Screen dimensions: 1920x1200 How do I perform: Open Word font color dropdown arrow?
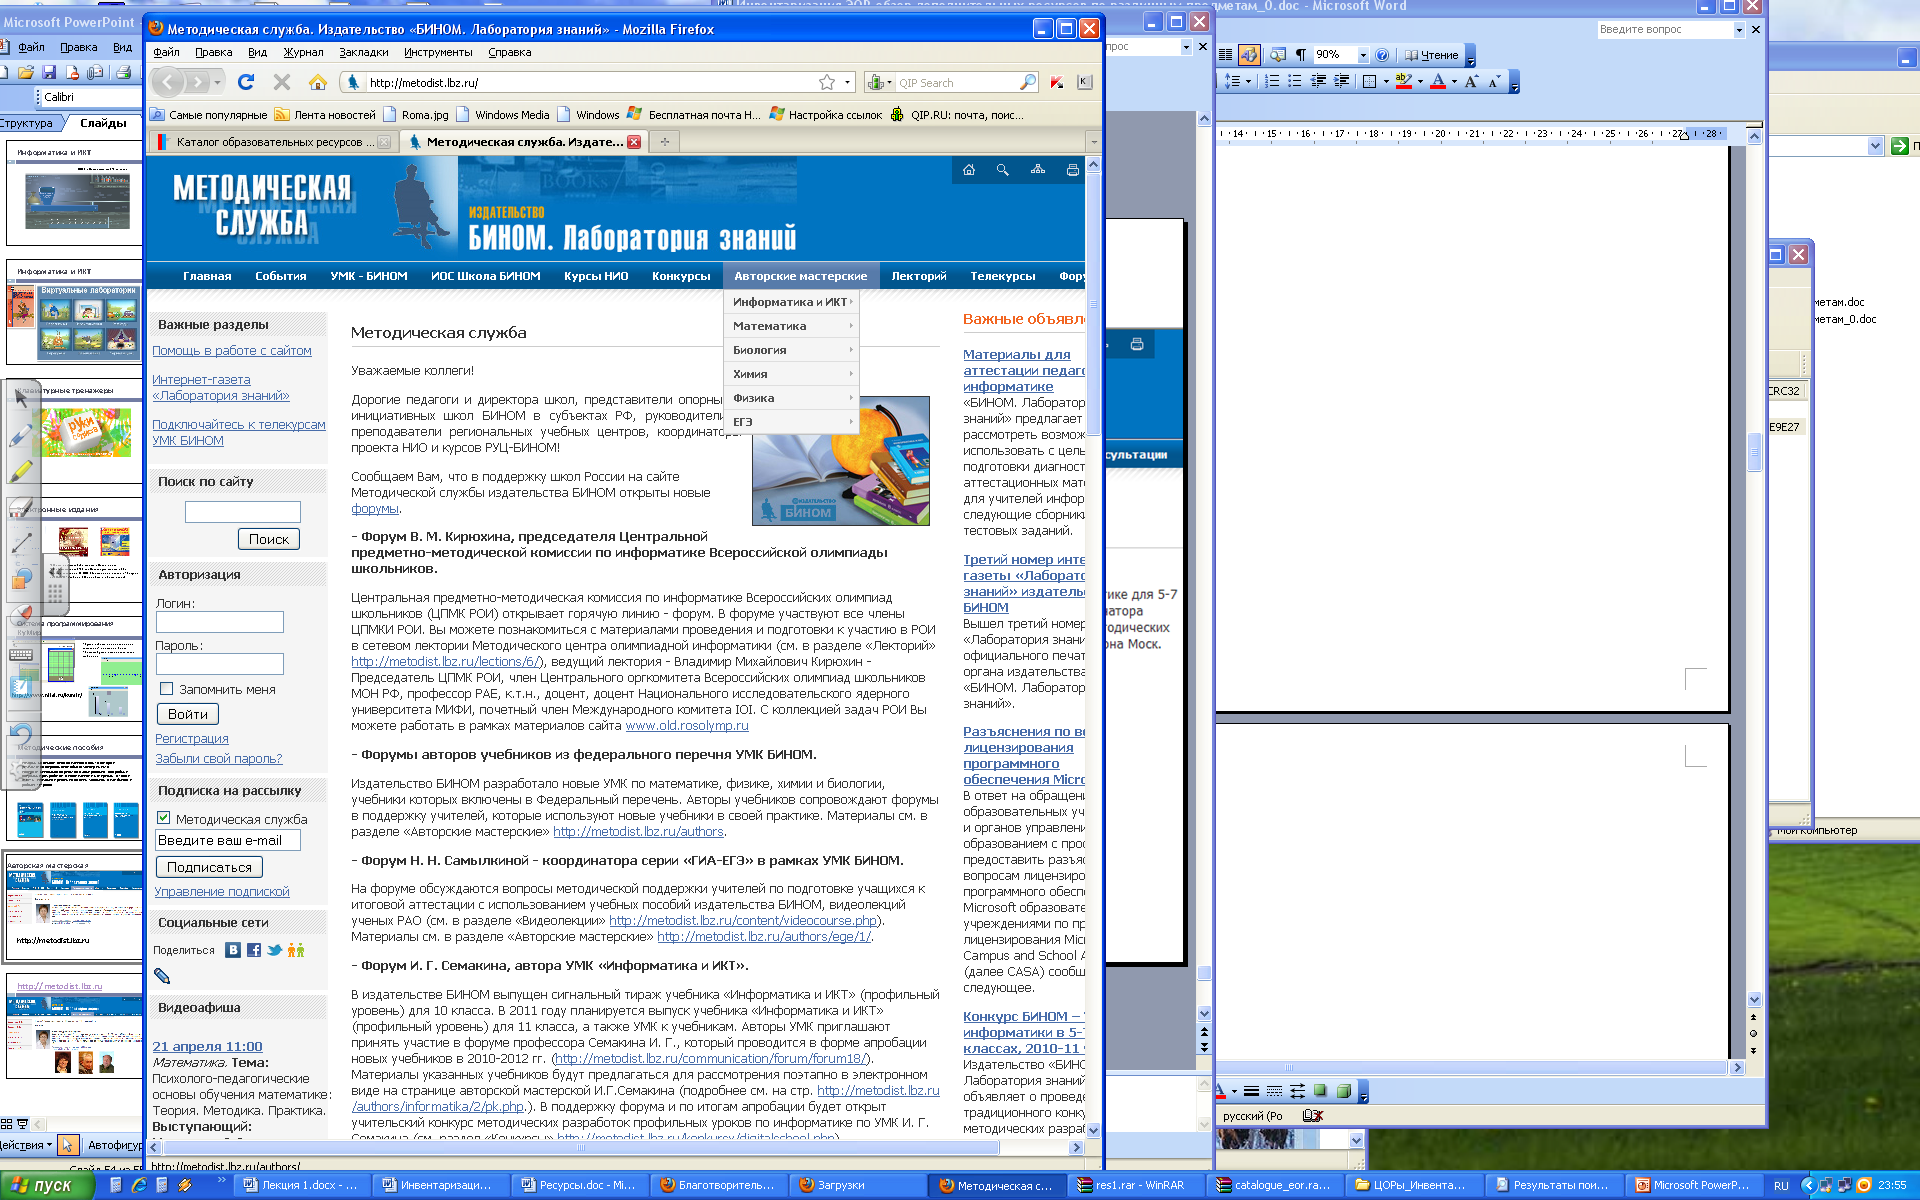point(1454,82)
